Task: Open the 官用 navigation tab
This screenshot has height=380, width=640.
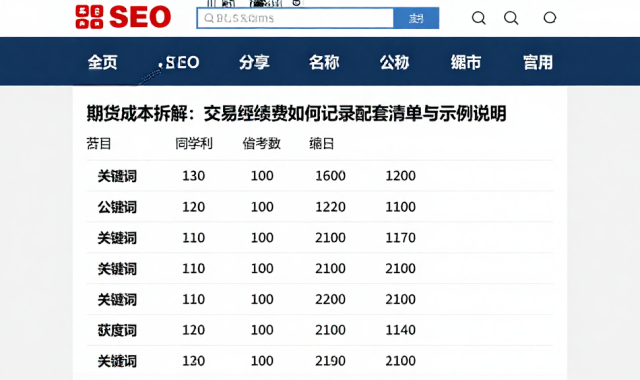Action: pos(538,62)
